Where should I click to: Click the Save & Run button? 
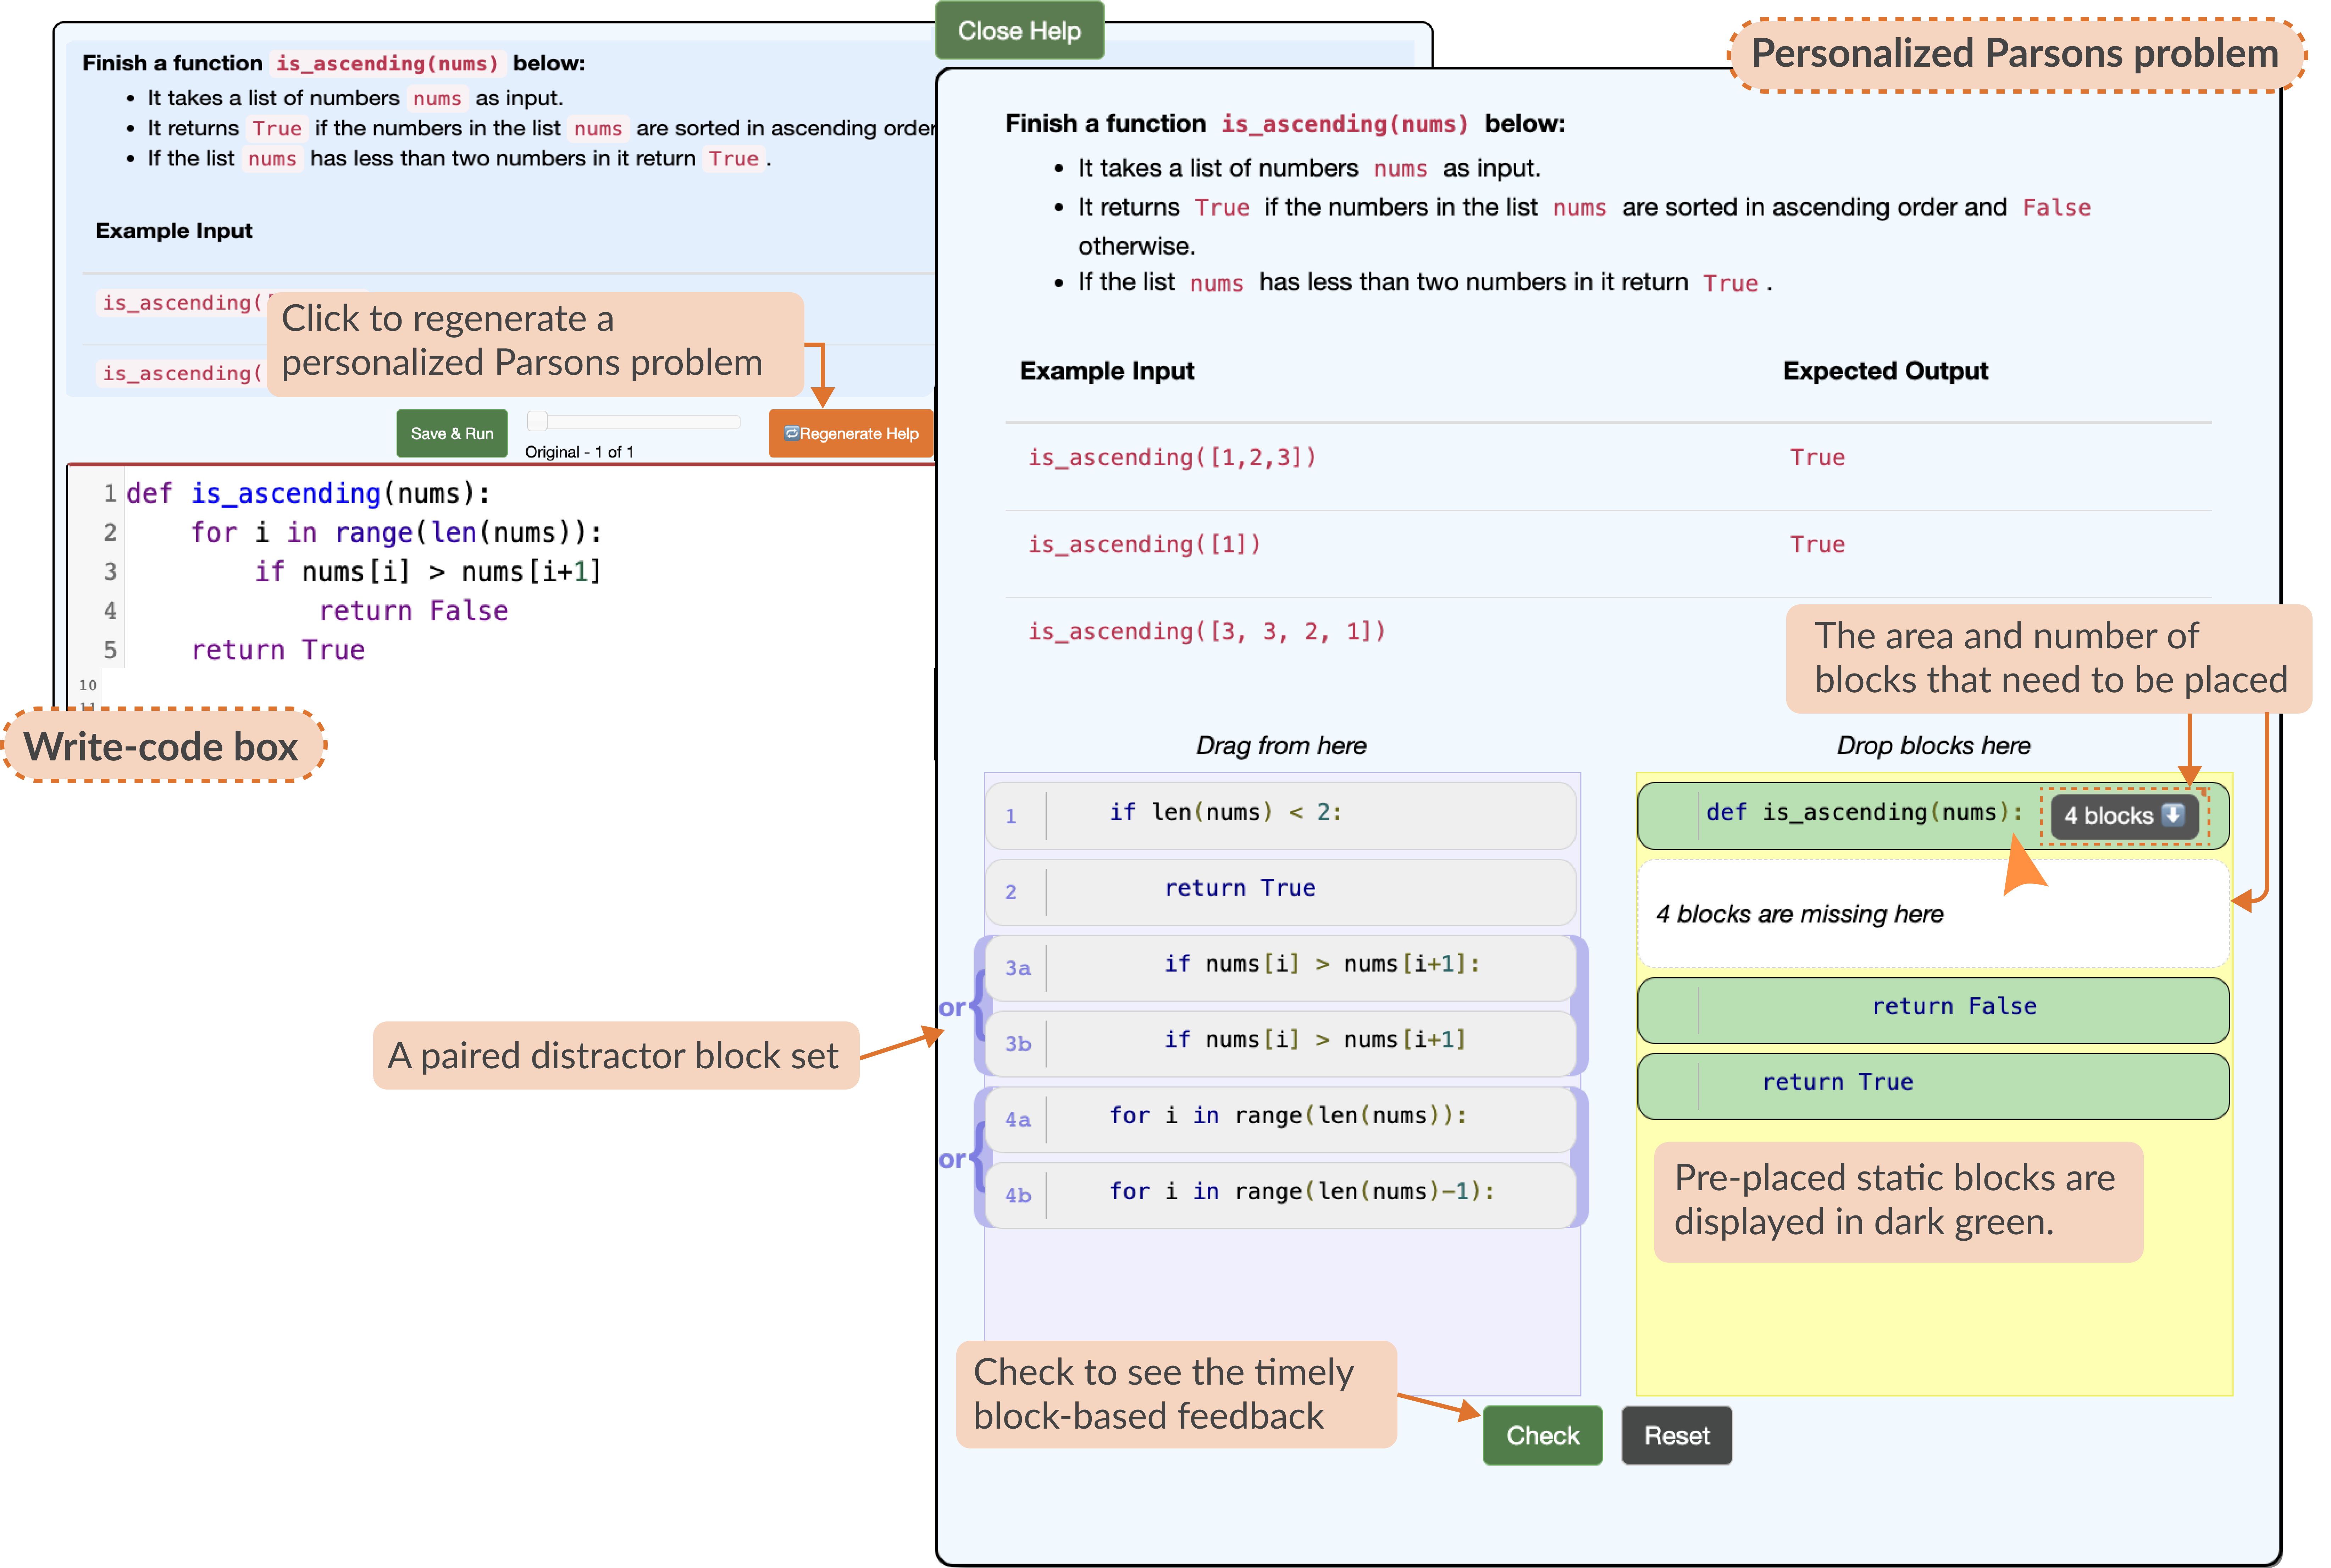(452, 433)
